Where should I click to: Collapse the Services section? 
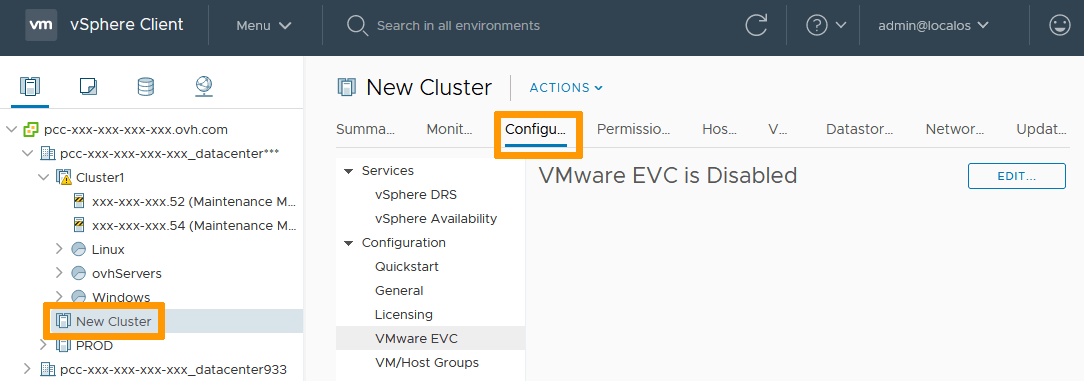(348, 171)
